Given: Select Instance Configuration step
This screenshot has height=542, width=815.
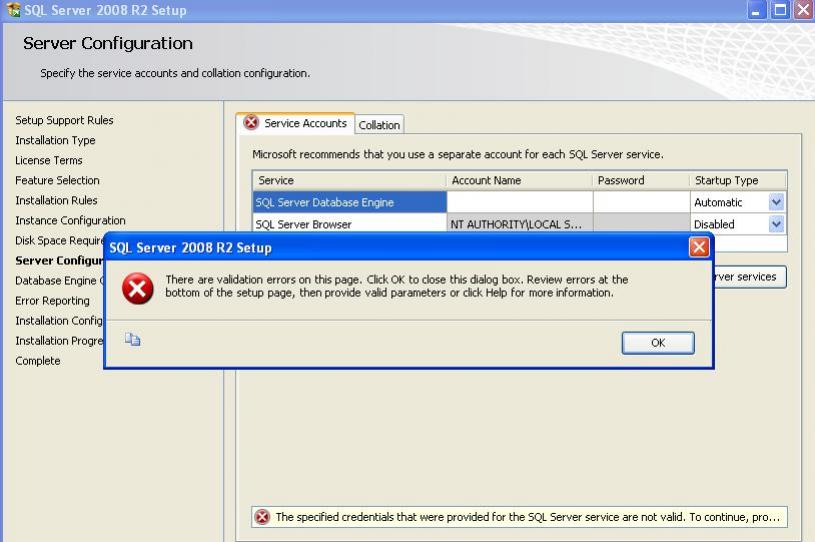Looking at the screenshot, I should click(70, 220).
